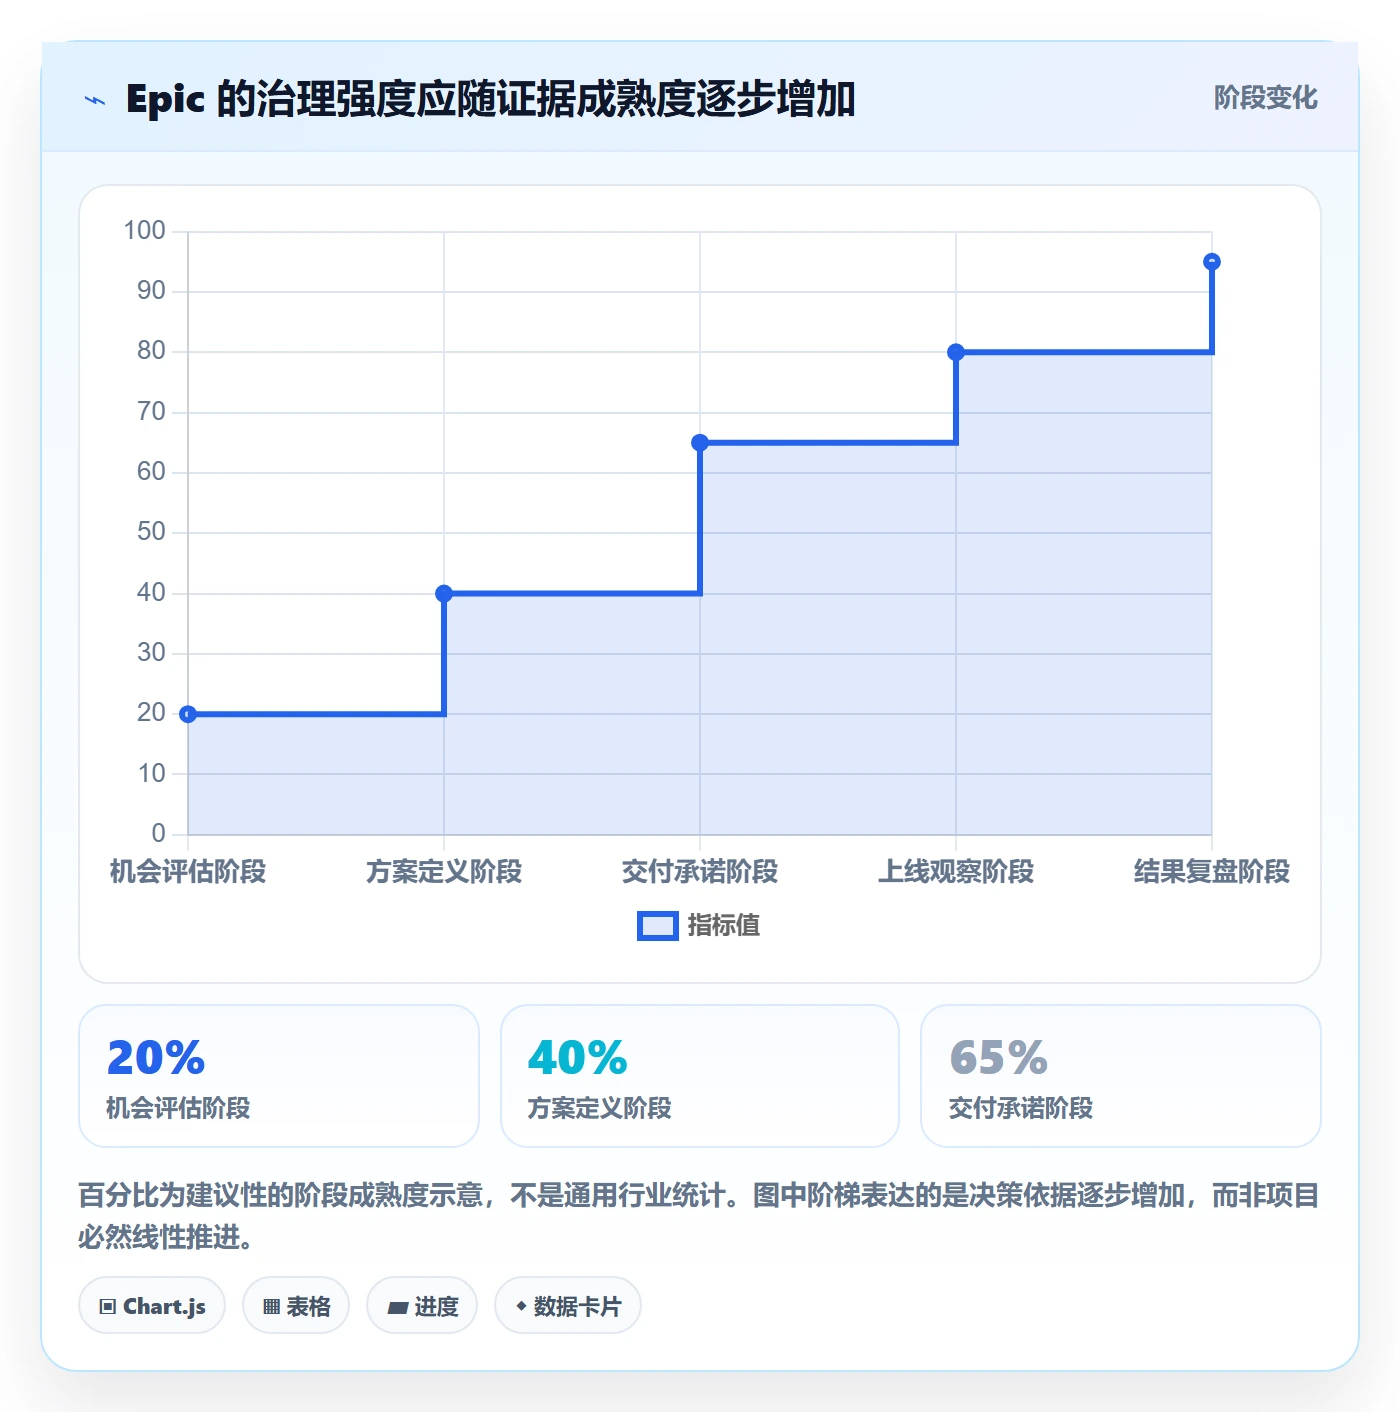Click the data point at 交付承诺阶段 (65)
Viewport: 1400px width, 1412px height.
(700, 443)
